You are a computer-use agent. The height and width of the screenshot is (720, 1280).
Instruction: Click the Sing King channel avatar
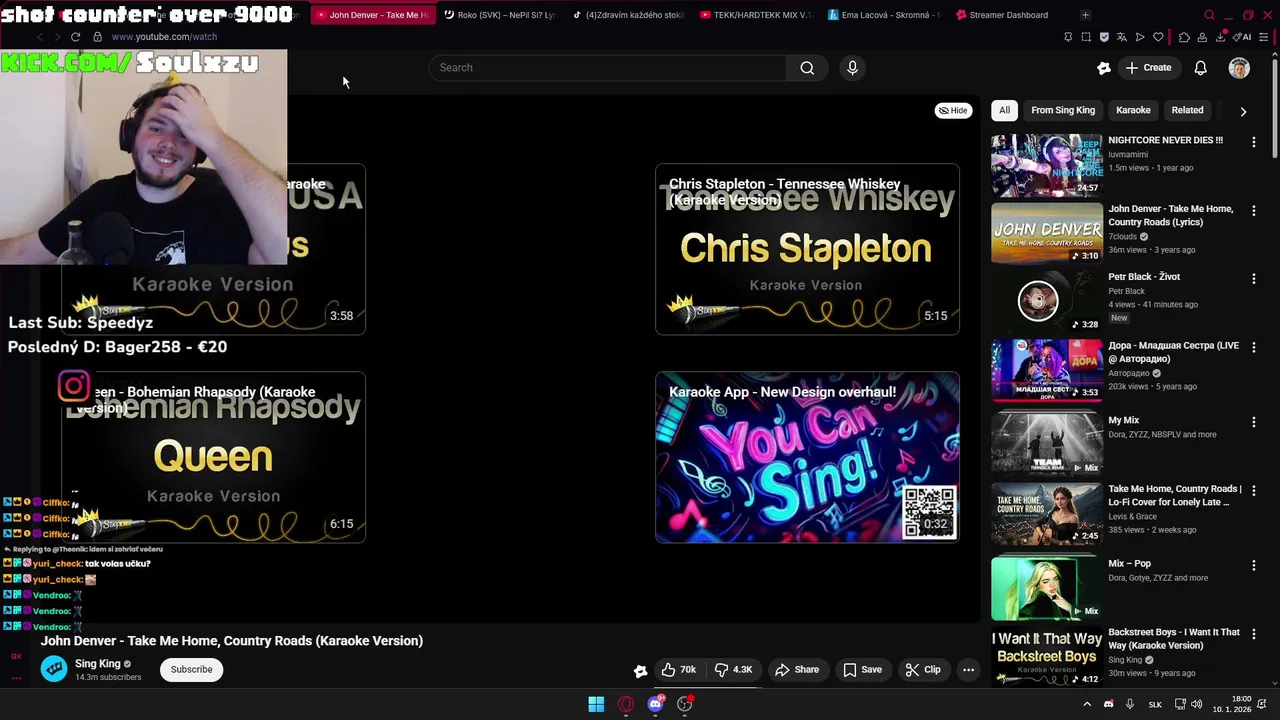tap(54, 670)
